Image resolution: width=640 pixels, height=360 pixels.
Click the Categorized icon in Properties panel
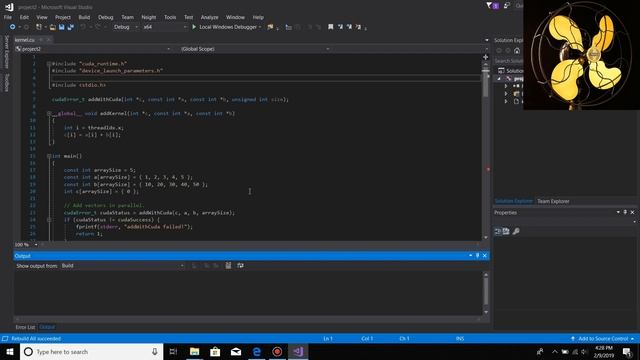(x=498, y=231)
